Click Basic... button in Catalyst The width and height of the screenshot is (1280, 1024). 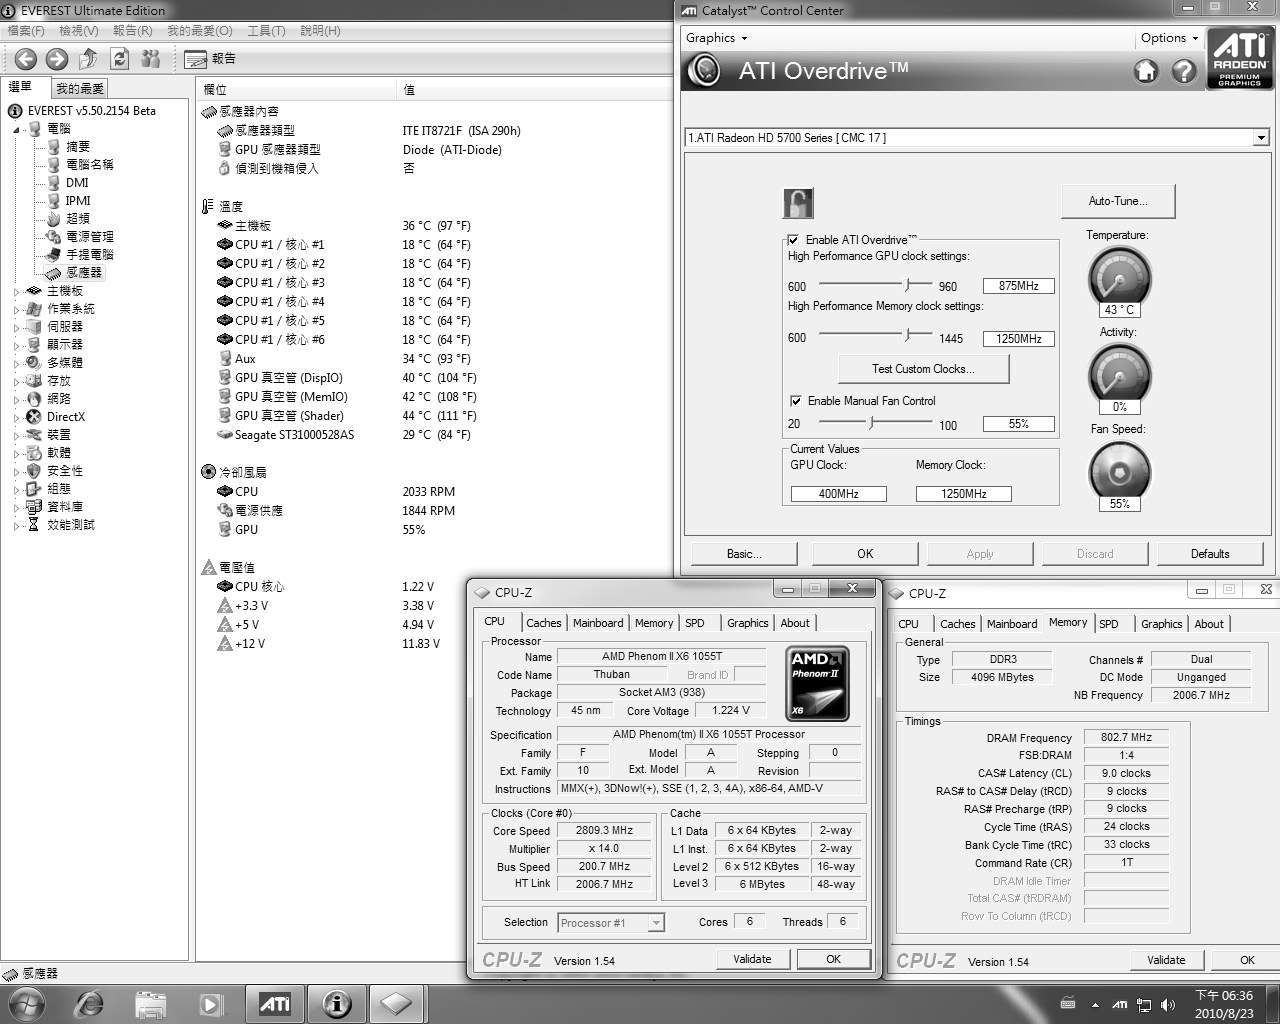(744, 554)
